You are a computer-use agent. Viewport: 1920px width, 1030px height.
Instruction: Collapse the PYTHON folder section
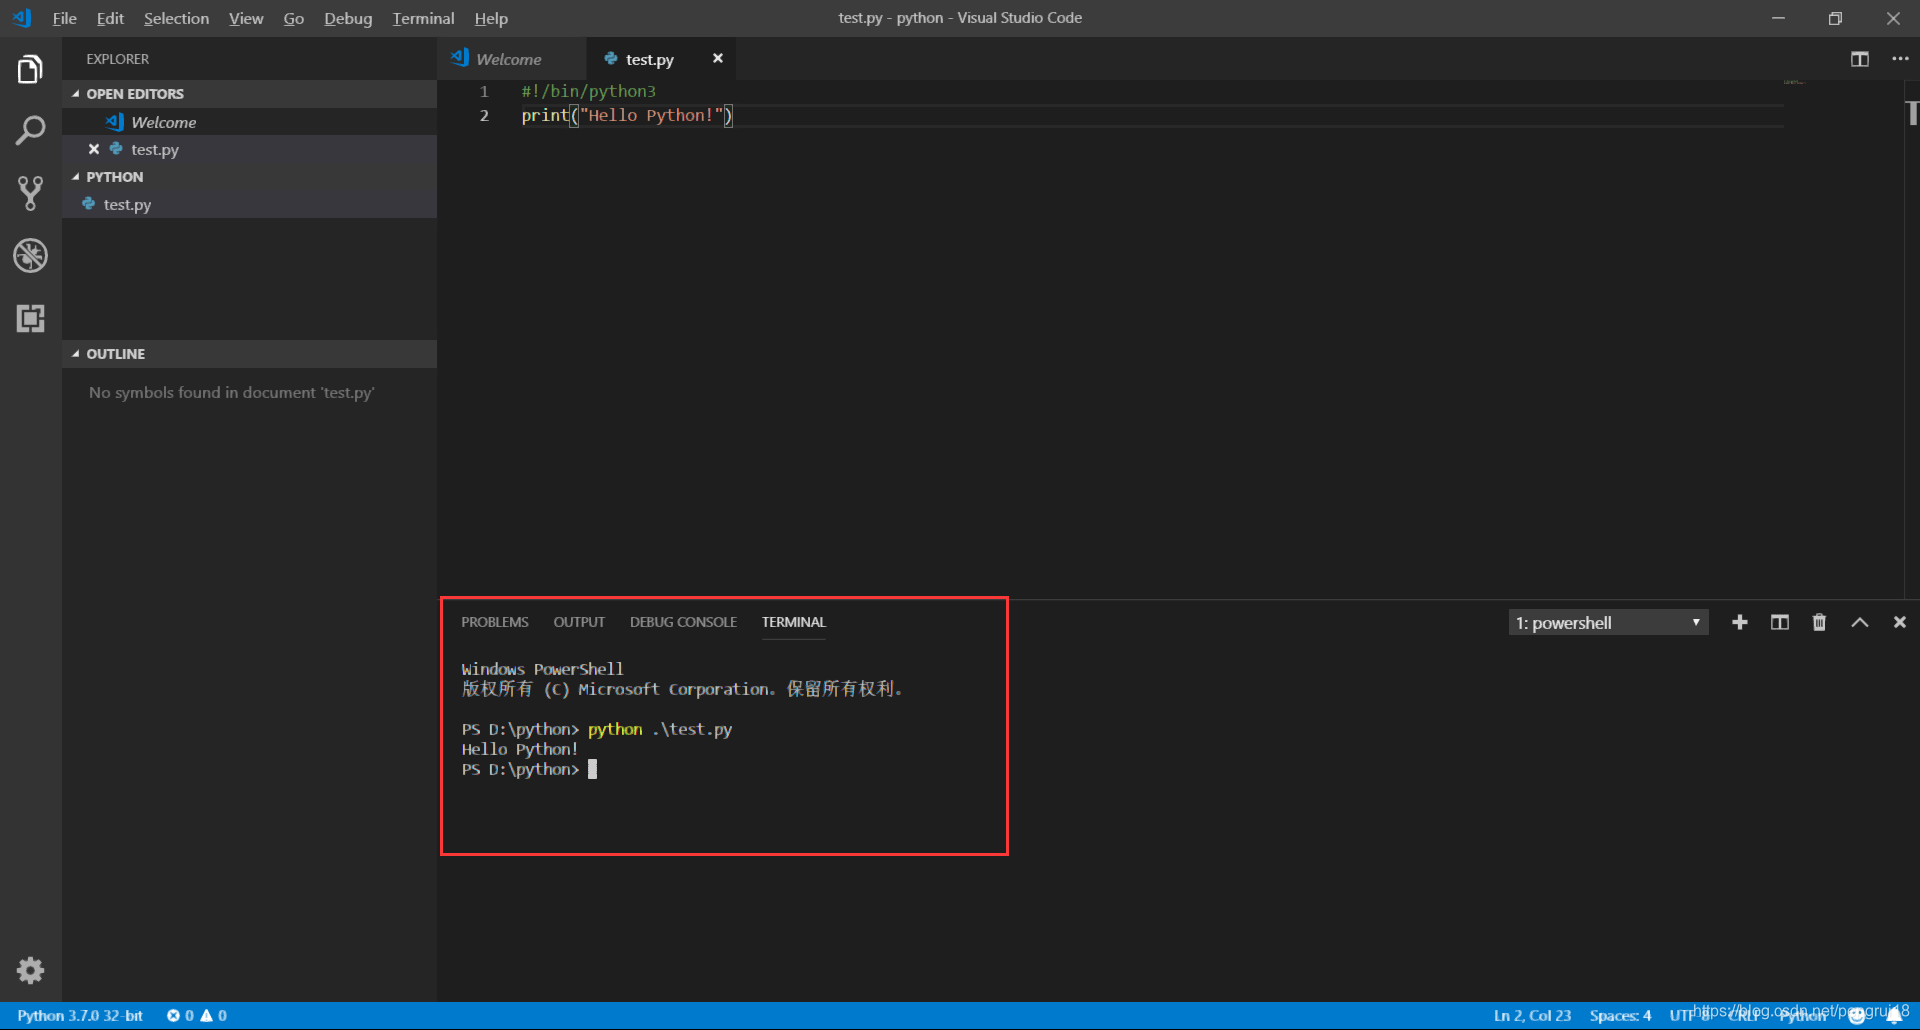coord(249,177)
